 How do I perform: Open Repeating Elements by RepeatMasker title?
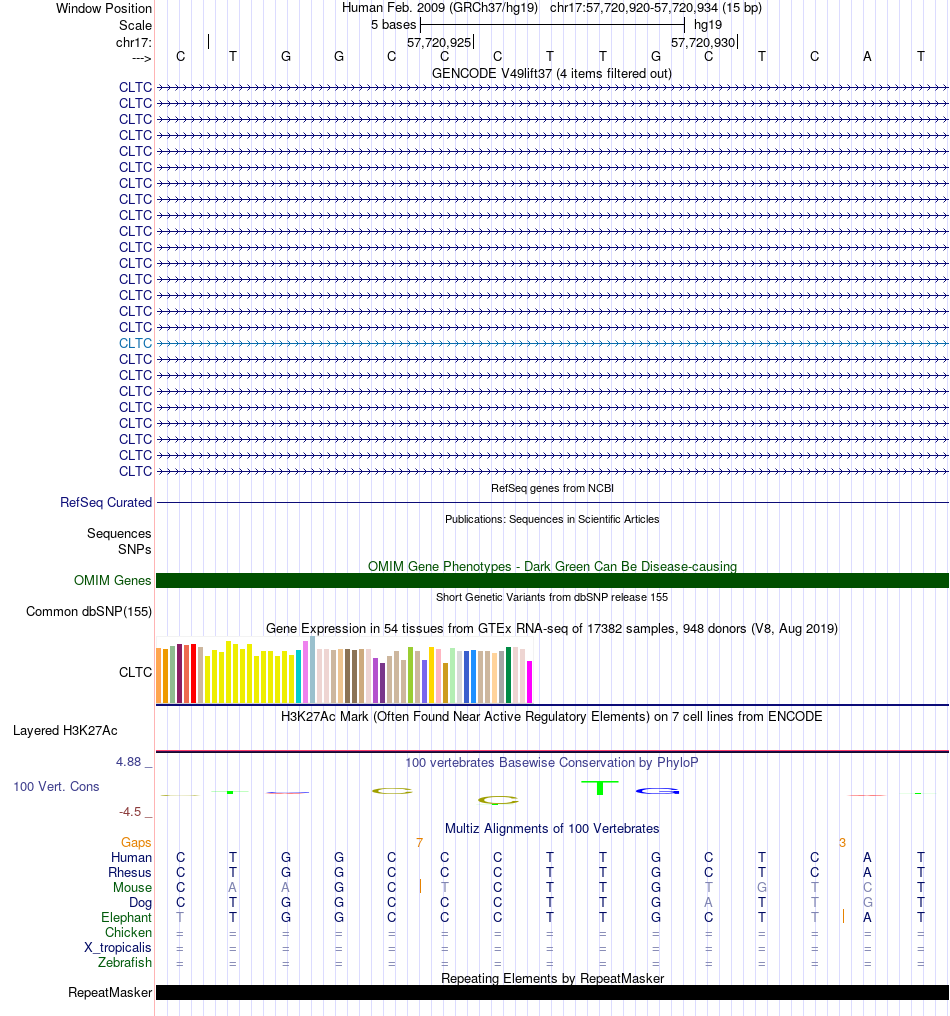point(552,978)
